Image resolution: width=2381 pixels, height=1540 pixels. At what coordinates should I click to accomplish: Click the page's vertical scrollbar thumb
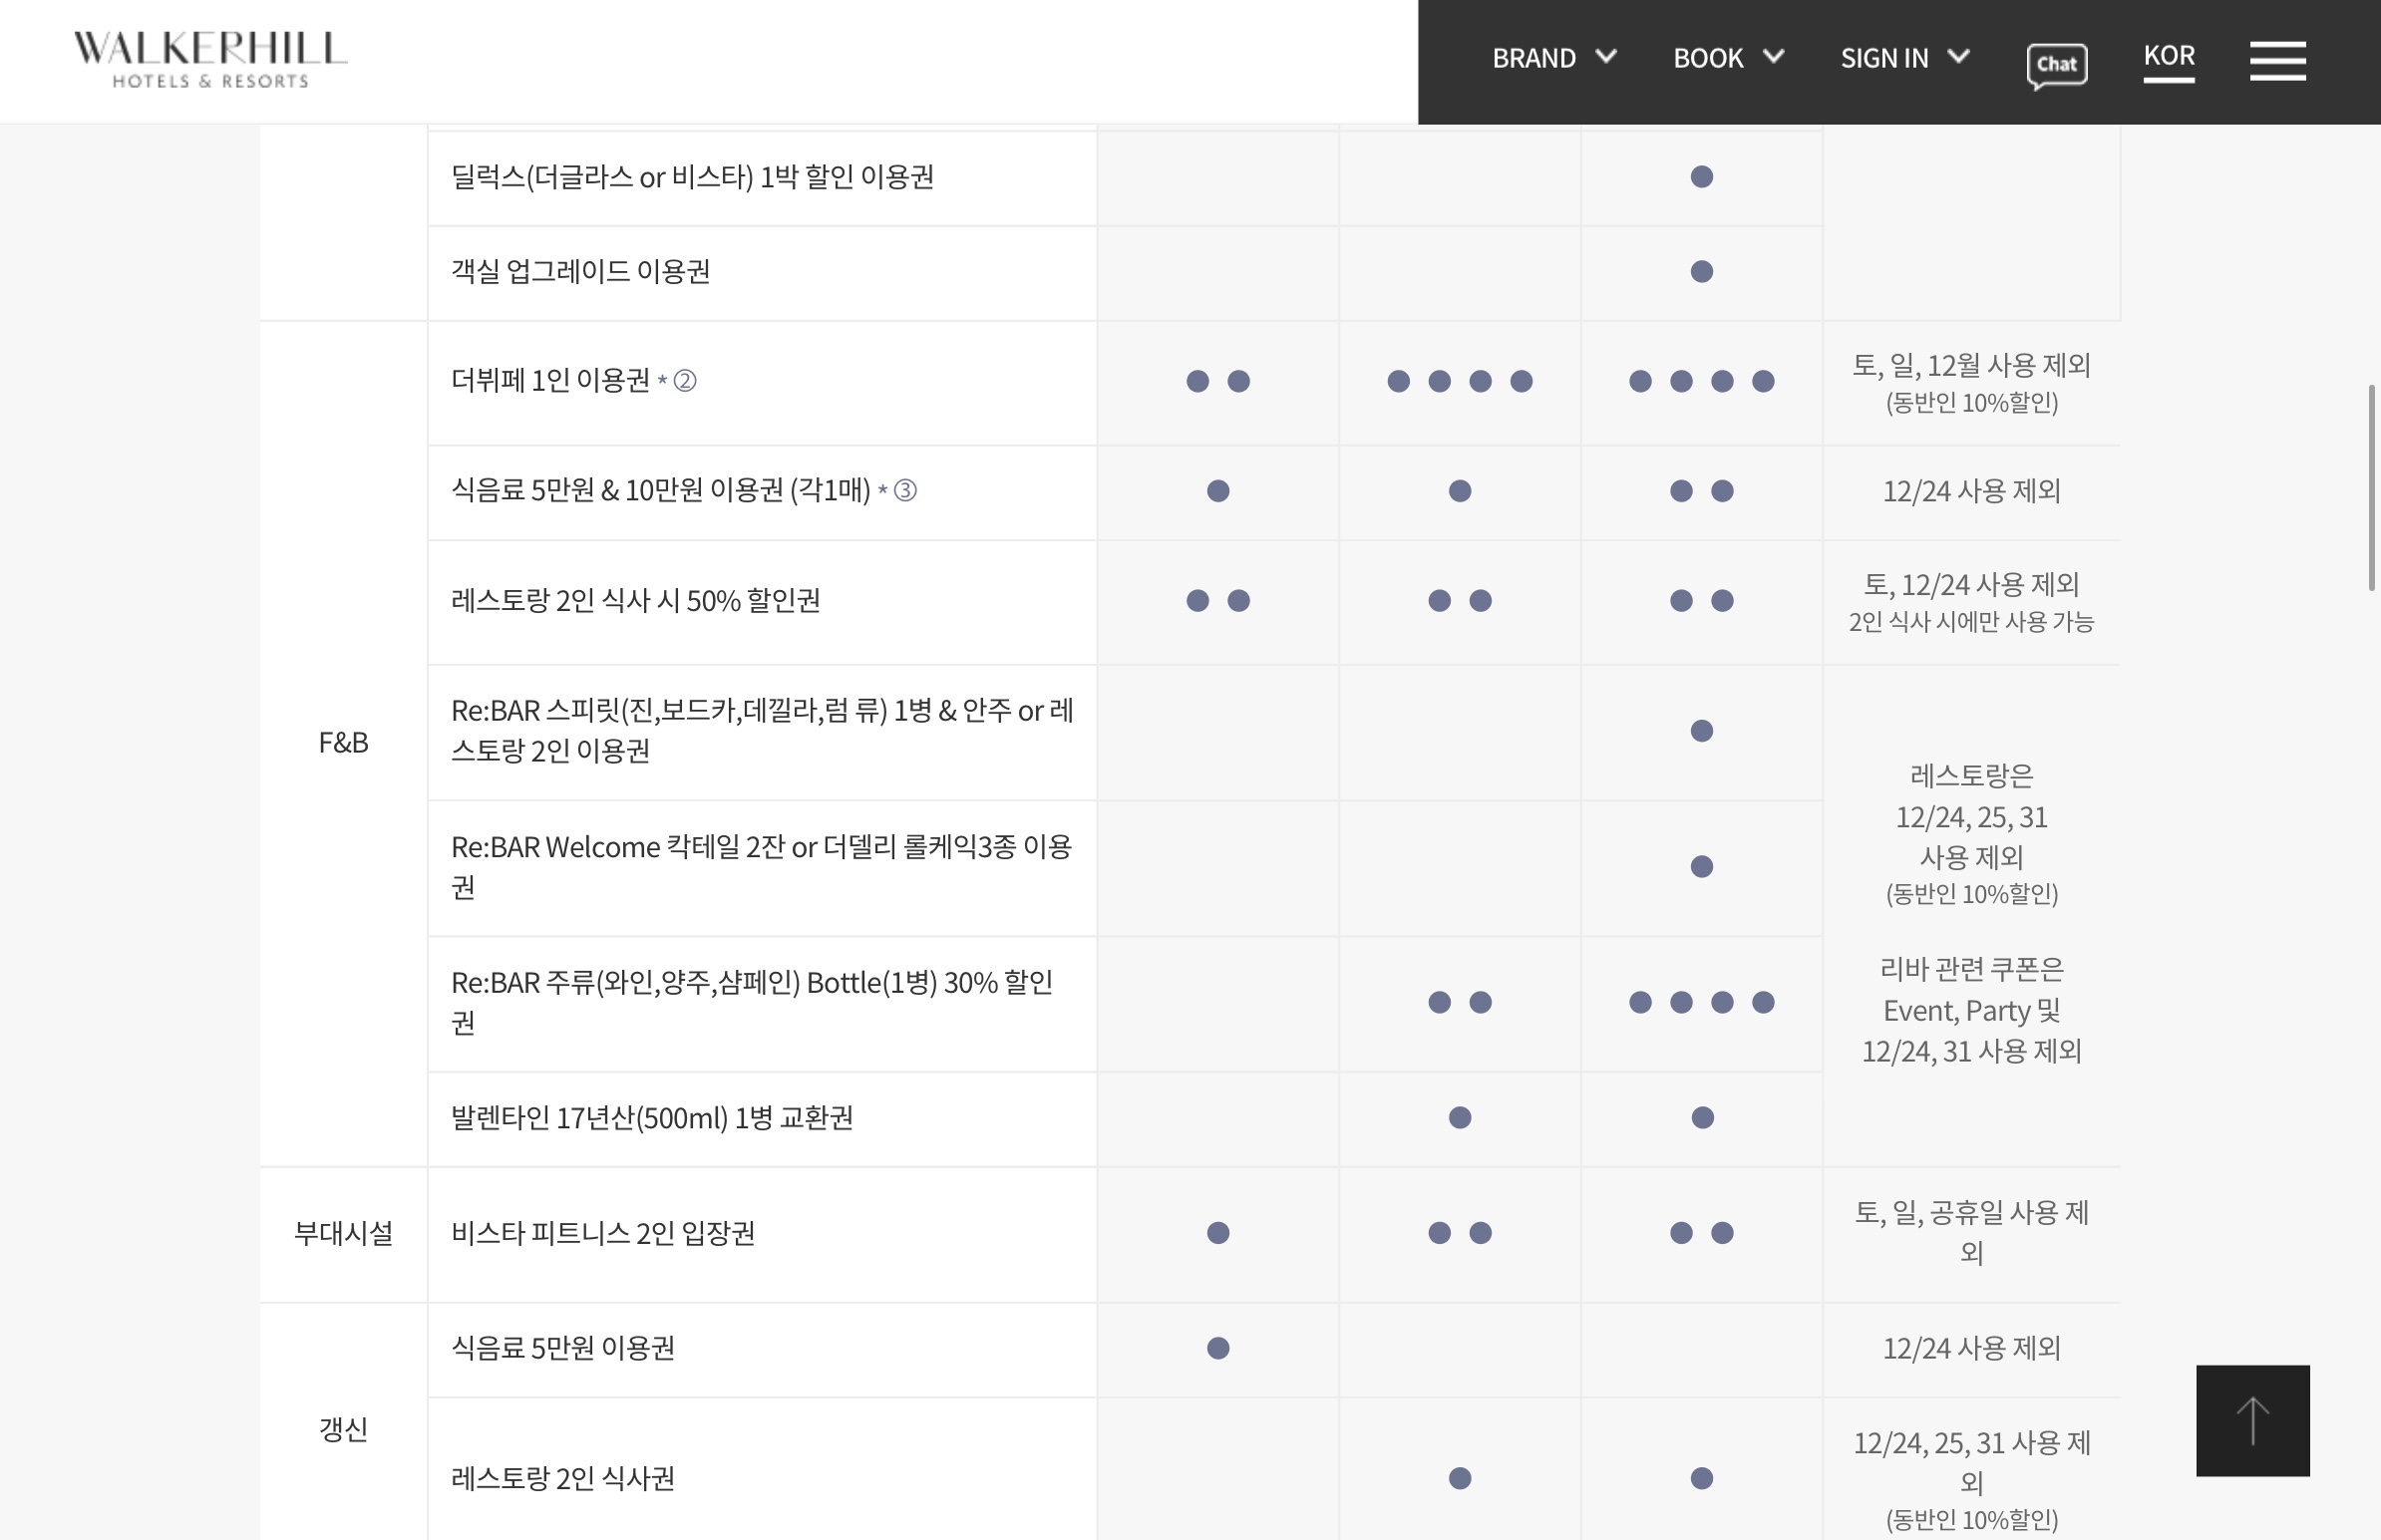[2371, 487]
